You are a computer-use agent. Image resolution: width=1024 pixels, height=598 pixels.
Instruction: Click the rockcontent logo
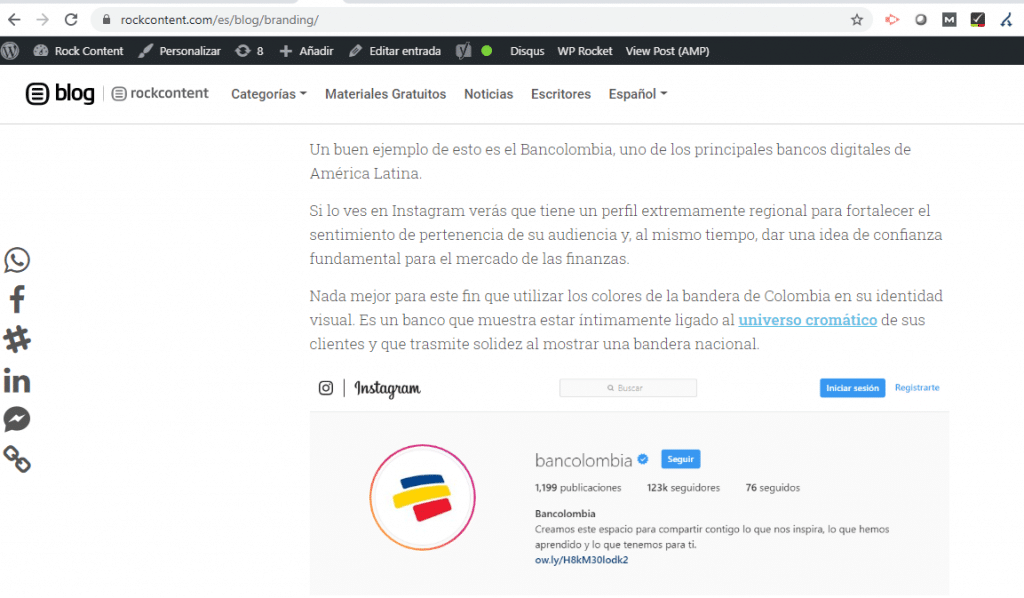[x=160, y=93]
